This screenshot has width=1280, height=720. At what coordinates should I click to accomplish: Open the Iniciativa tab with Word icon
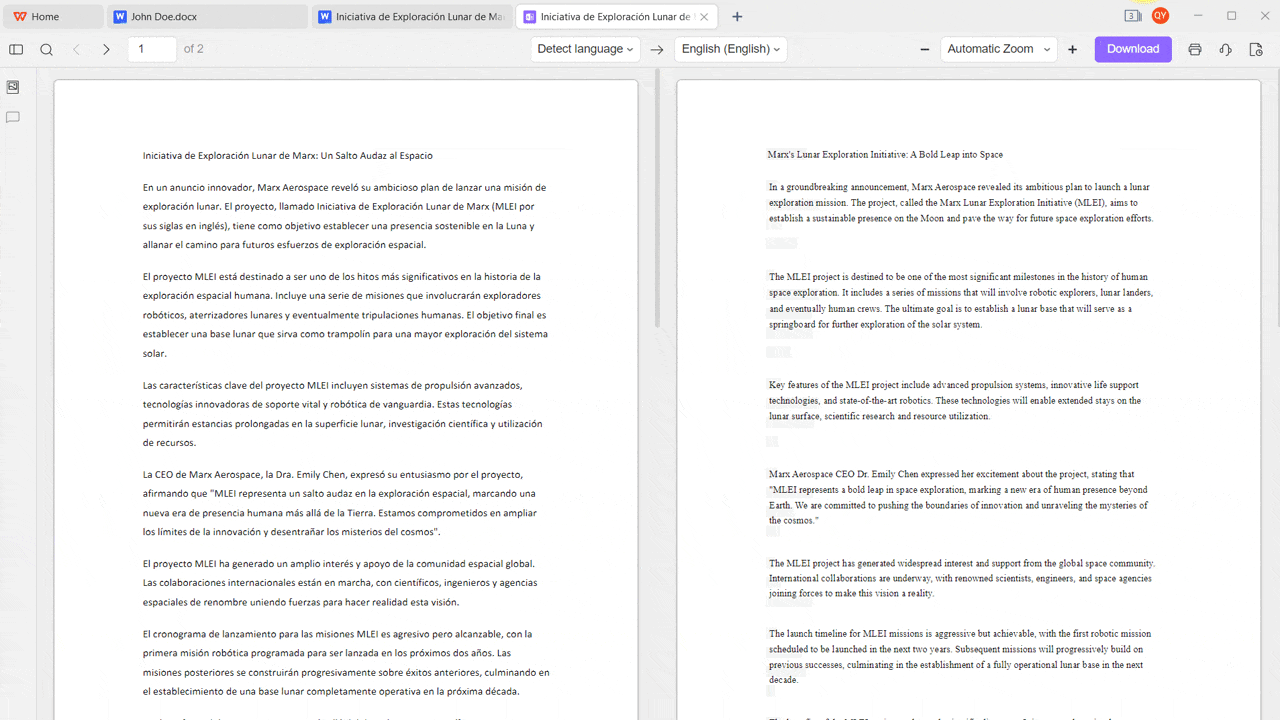413,17
